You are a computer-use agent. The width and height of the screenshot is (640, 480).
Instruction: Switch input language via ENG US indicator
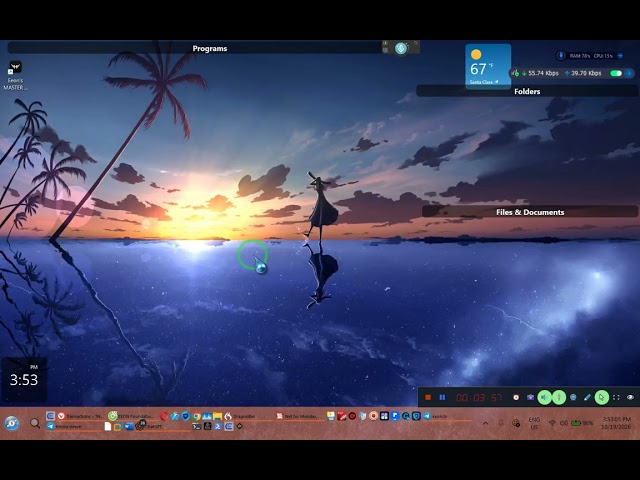tap(534, 423)
